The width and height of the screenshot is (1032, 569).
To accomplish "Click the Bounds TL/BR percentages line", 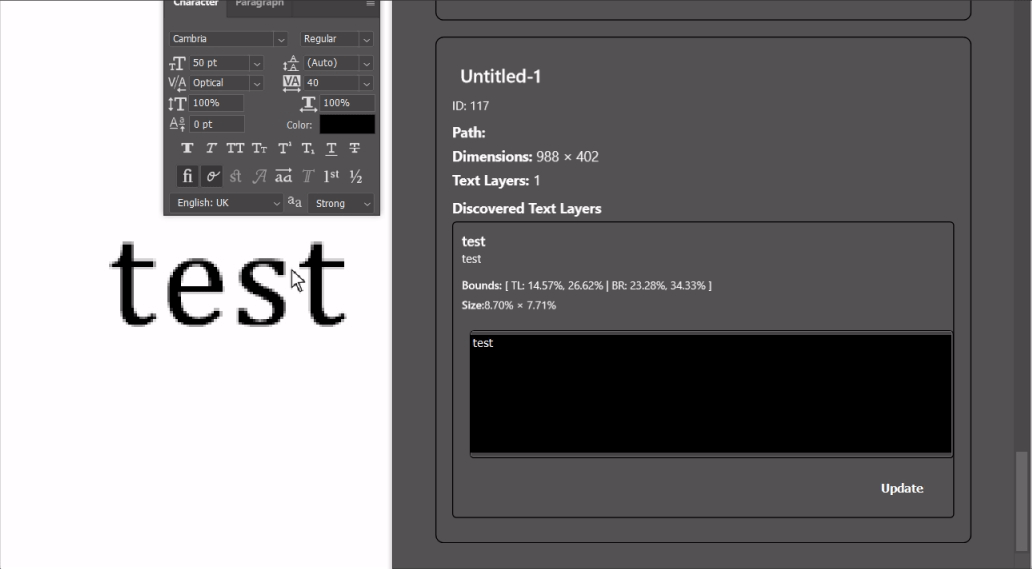I will (587, 285).
